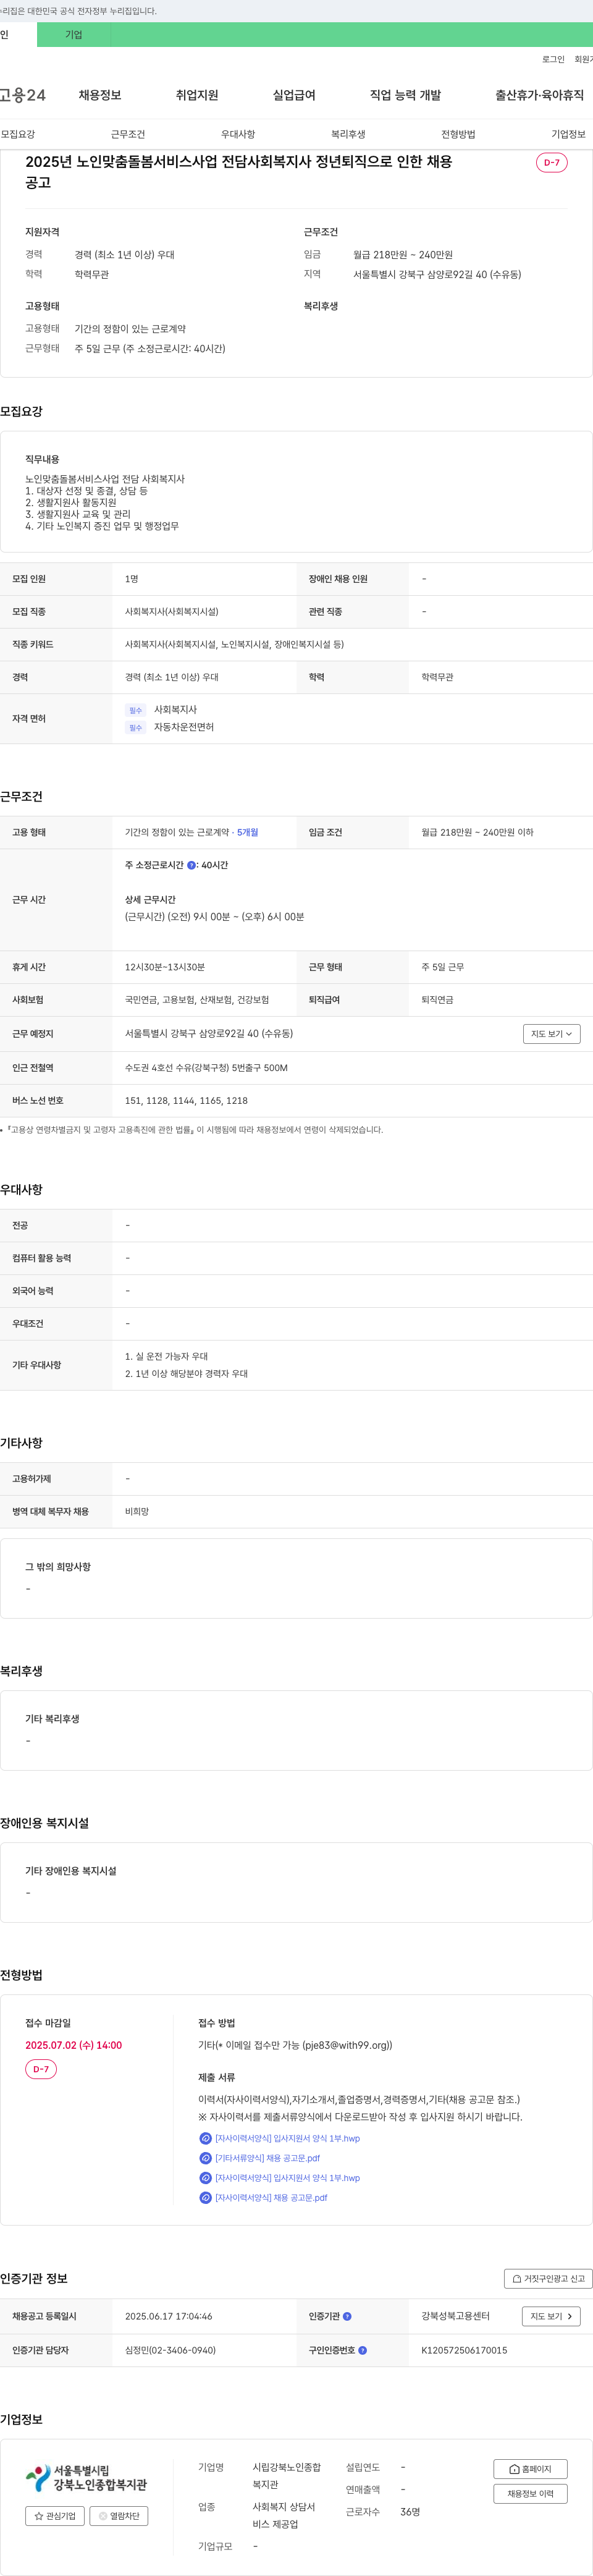593x2576 pixels.
Task: Jump to the 기업정보 section tab
Action: 568,134
